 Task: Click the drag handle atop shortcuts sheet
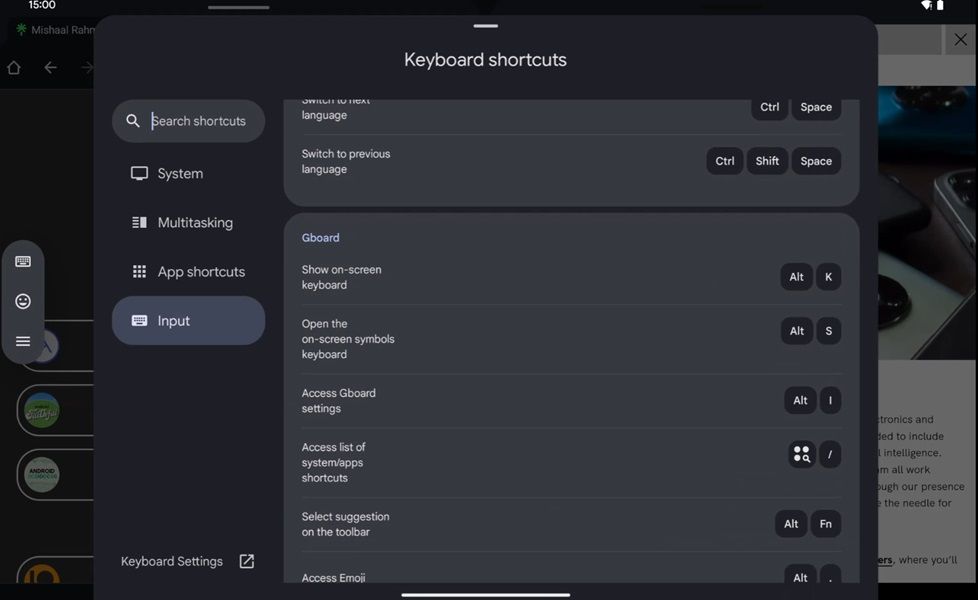[485, 26]
